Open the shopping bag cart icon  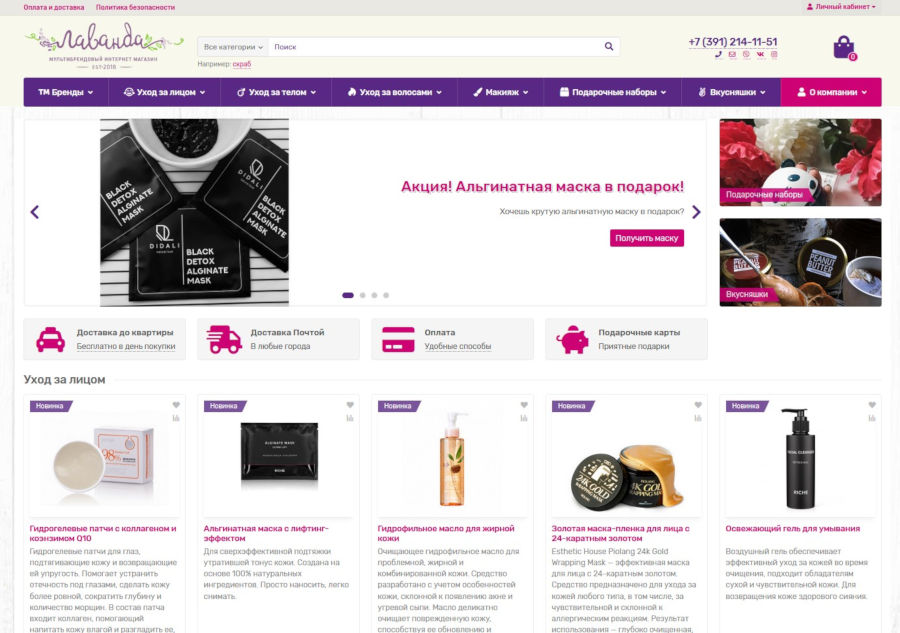click(x=844, y=47)
